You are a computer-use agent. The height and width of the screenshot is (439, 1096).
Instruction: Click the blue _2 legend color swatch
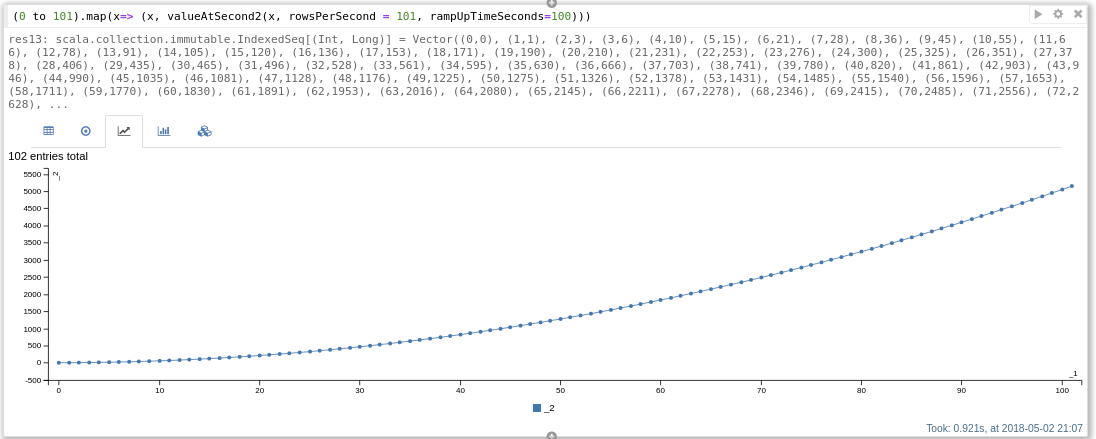pyautogui.click(x=537, y=408)
